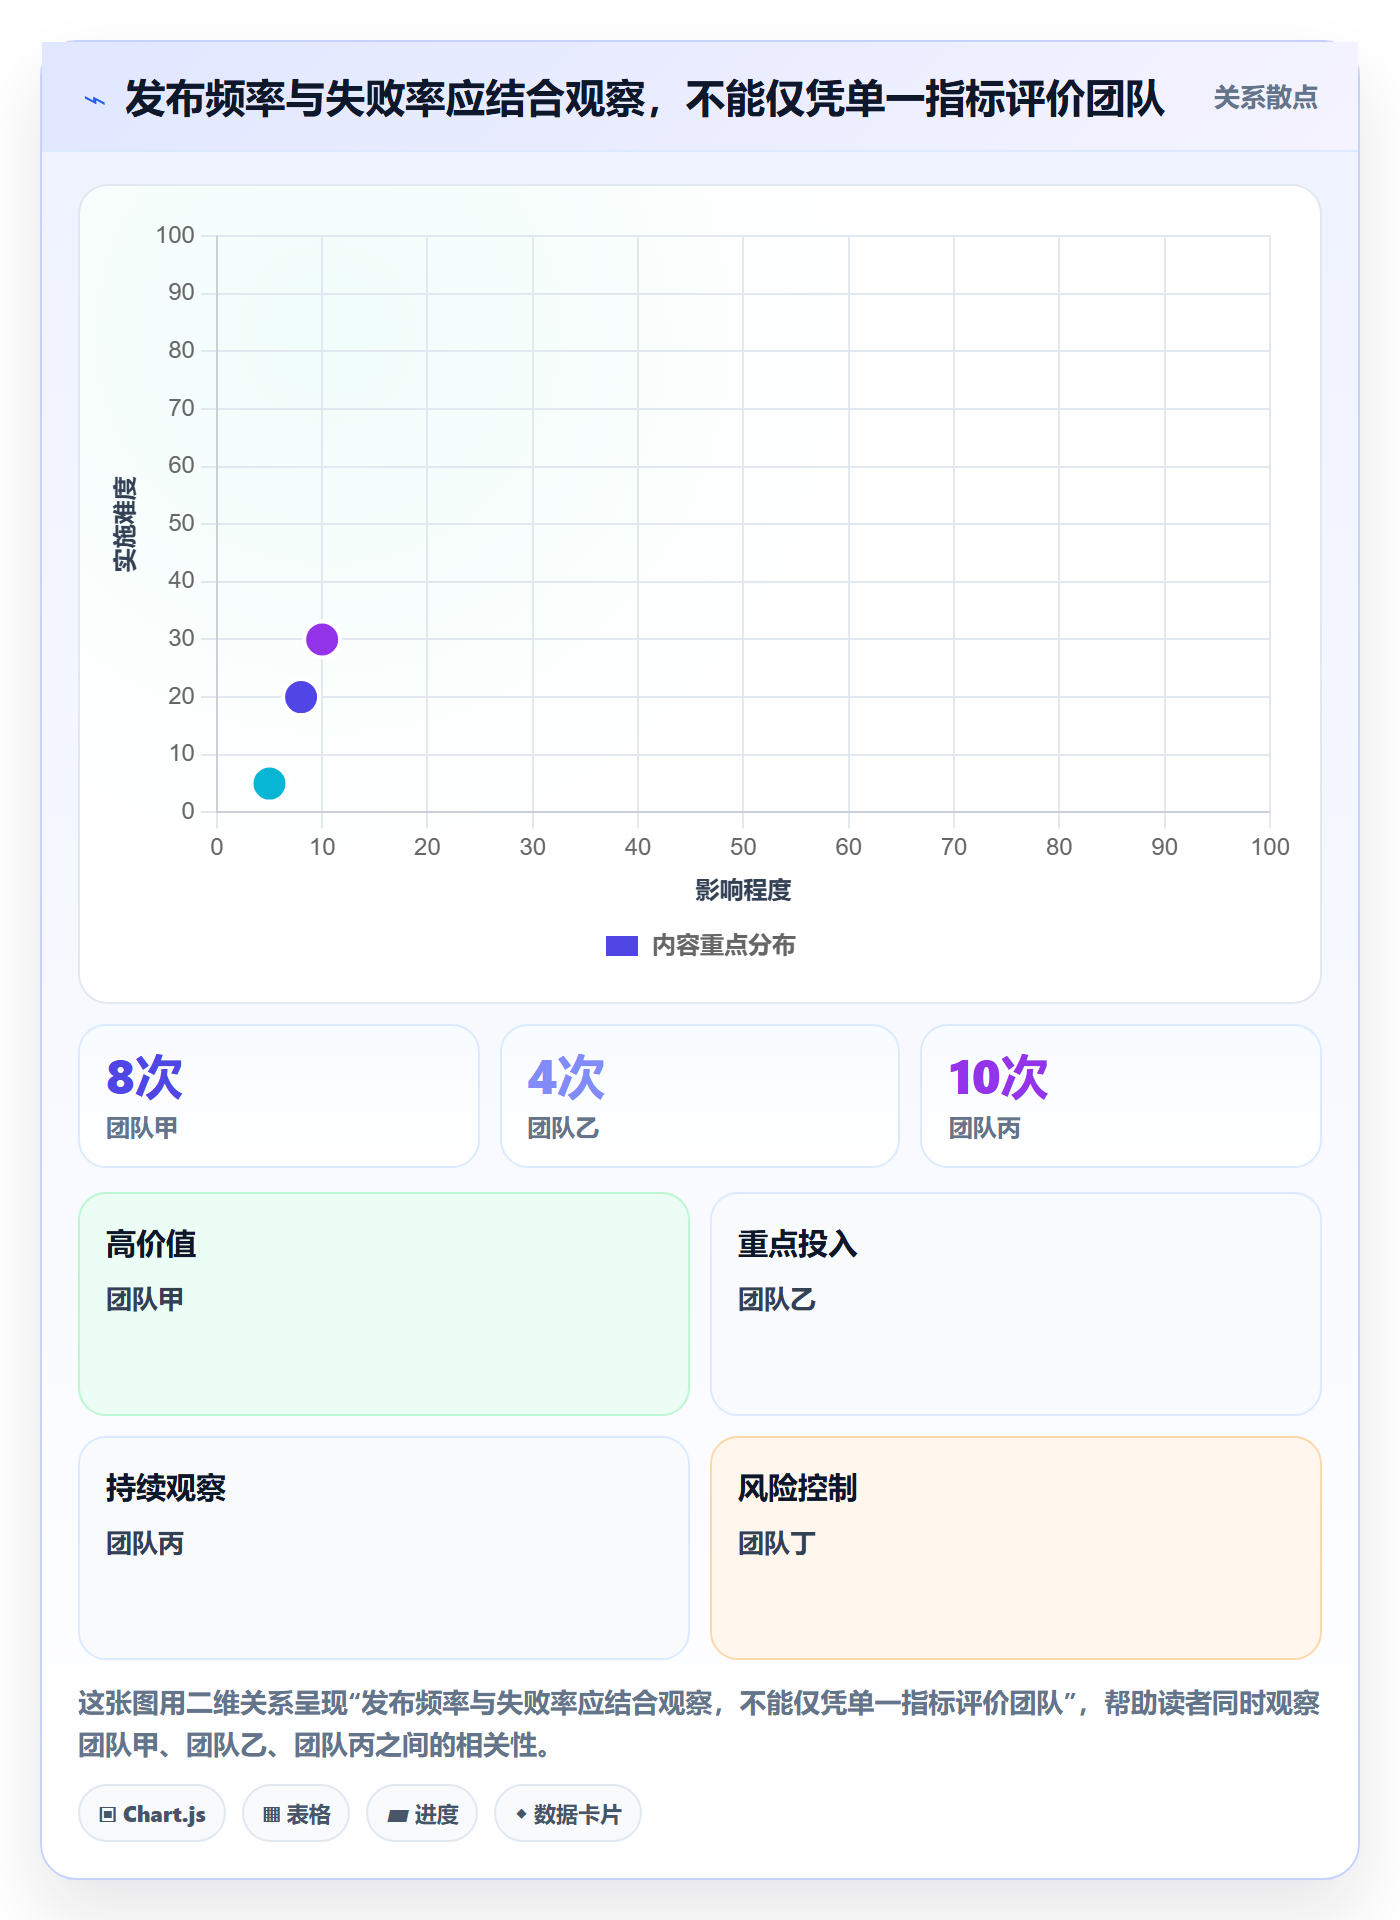Click the 进度 tag chip
This screenshot has width=1400, height=1920.
(422, 1814)
